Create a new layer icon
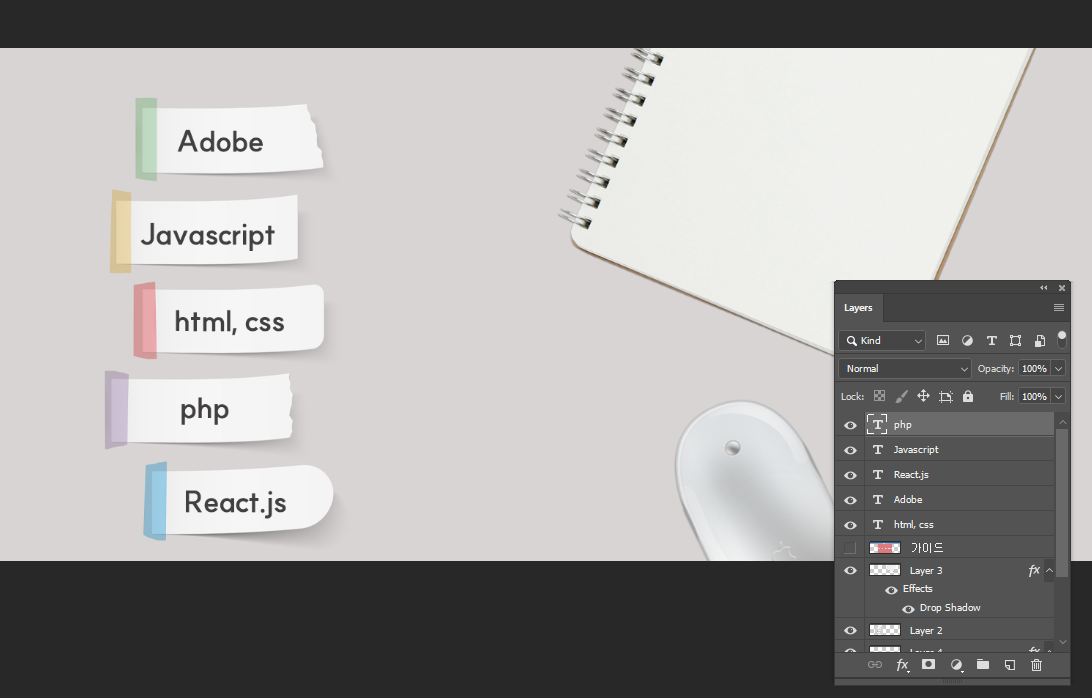Viewport: 1092px width, 698px height. [x=1010, y=665]
